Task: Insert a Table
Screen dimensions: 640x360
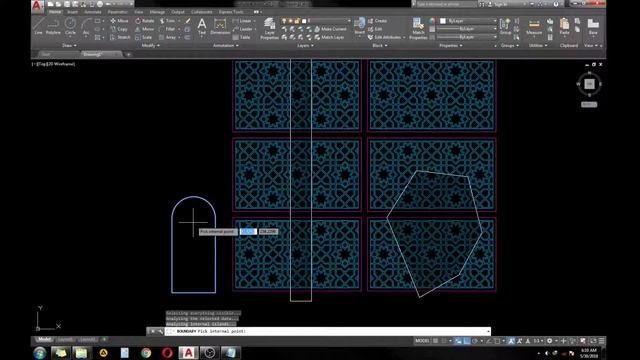Action: pos(241,37)
